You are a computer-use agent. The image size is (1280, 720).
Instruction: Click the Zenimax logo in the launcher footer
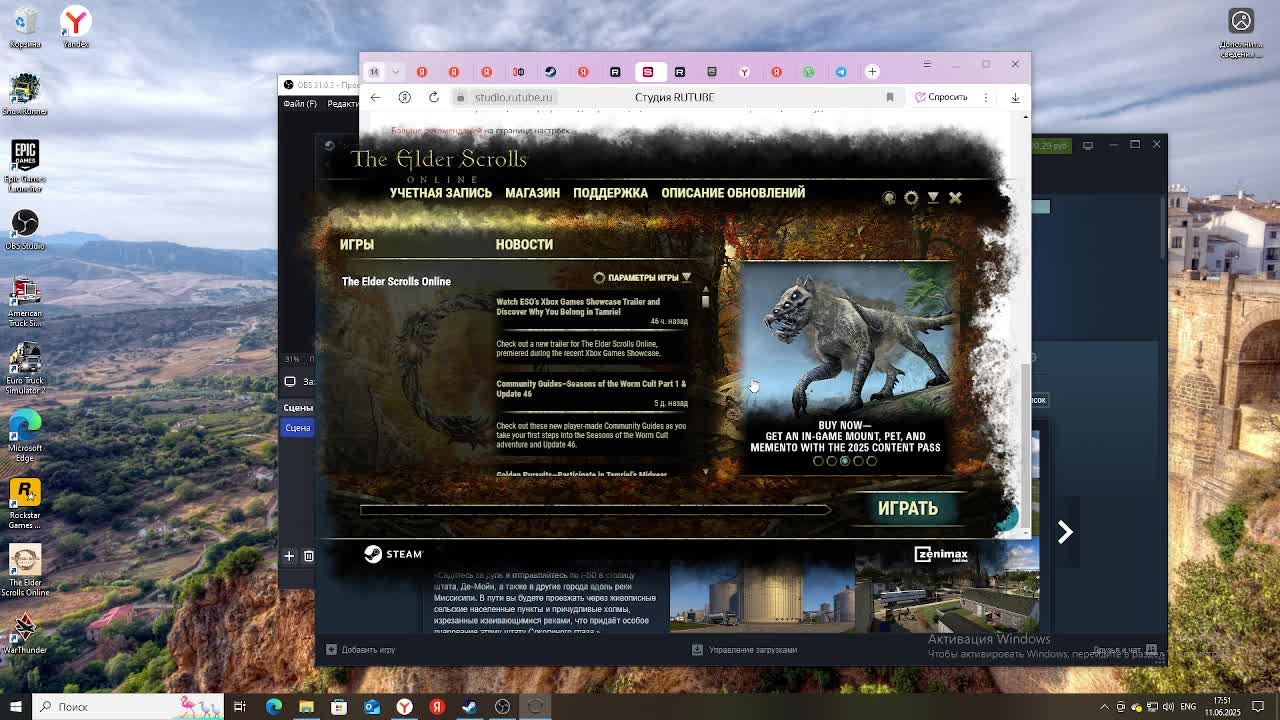click(x=941, y=554)
